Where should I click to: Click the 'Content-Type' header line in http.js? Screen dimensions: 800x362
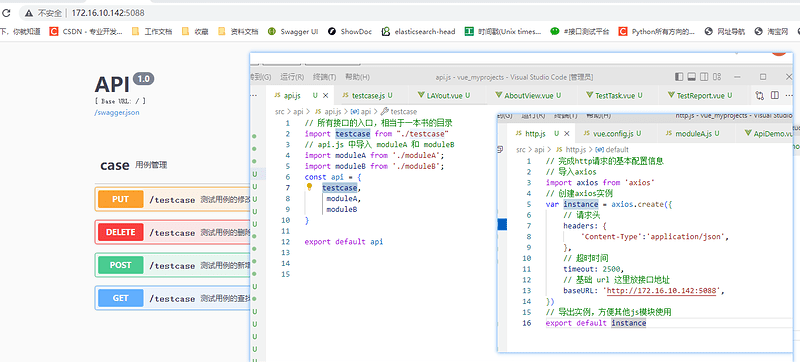[655, 237]
